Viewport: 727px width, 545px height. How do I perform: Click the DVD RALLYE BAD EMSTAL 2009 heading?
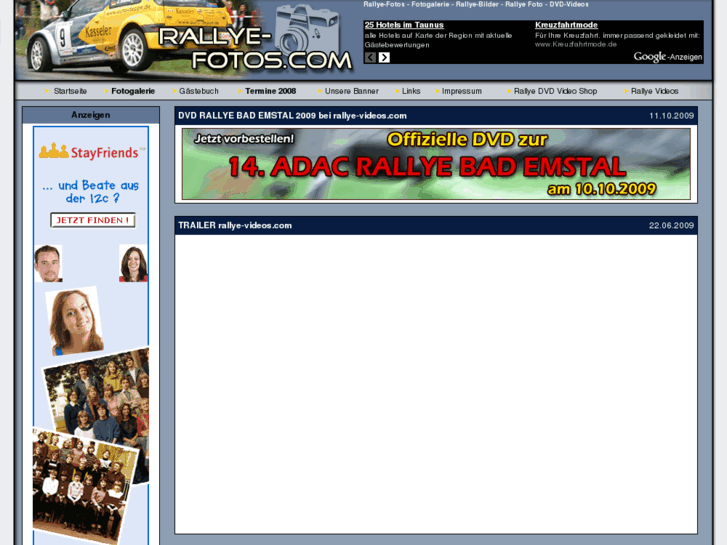click(292, 115)
